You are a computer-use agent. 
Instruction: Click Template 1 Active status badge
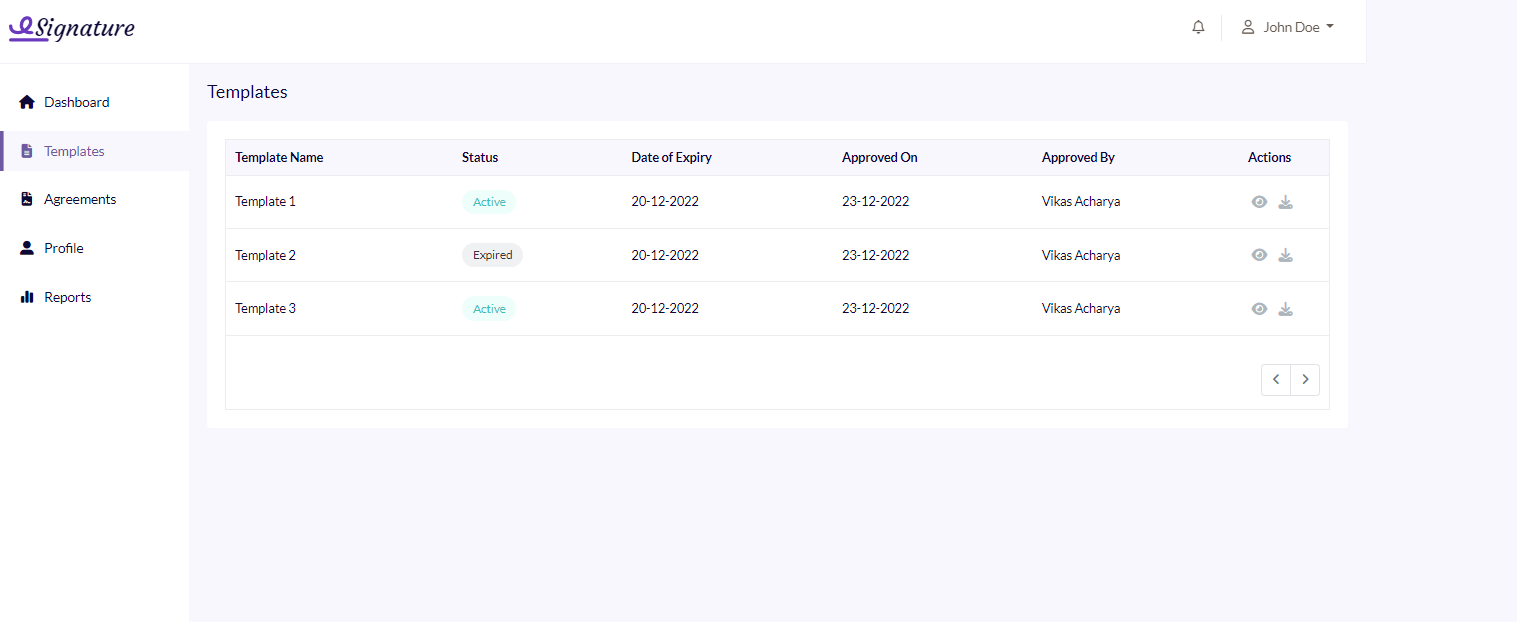tap(489, 202)
